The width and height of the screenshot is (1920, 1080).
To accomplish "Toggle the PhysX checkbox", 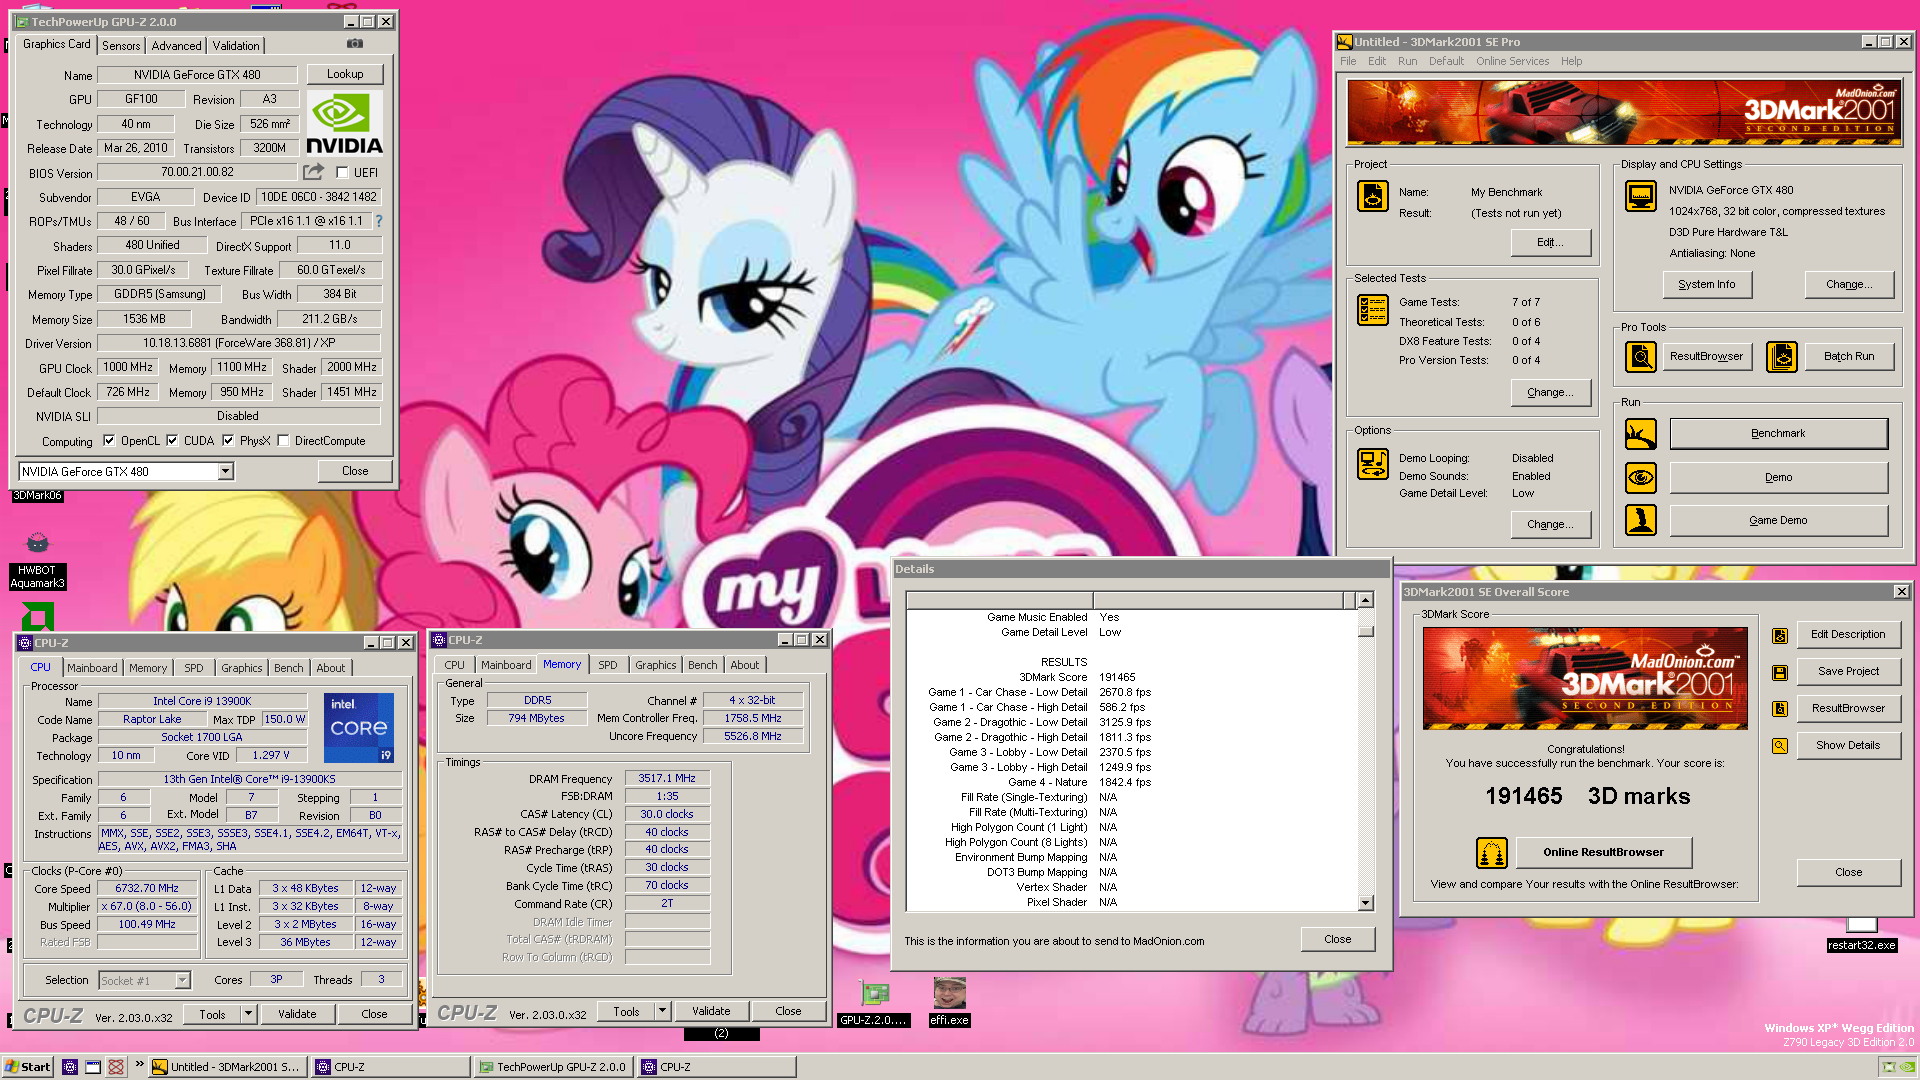I will [228, 440].
